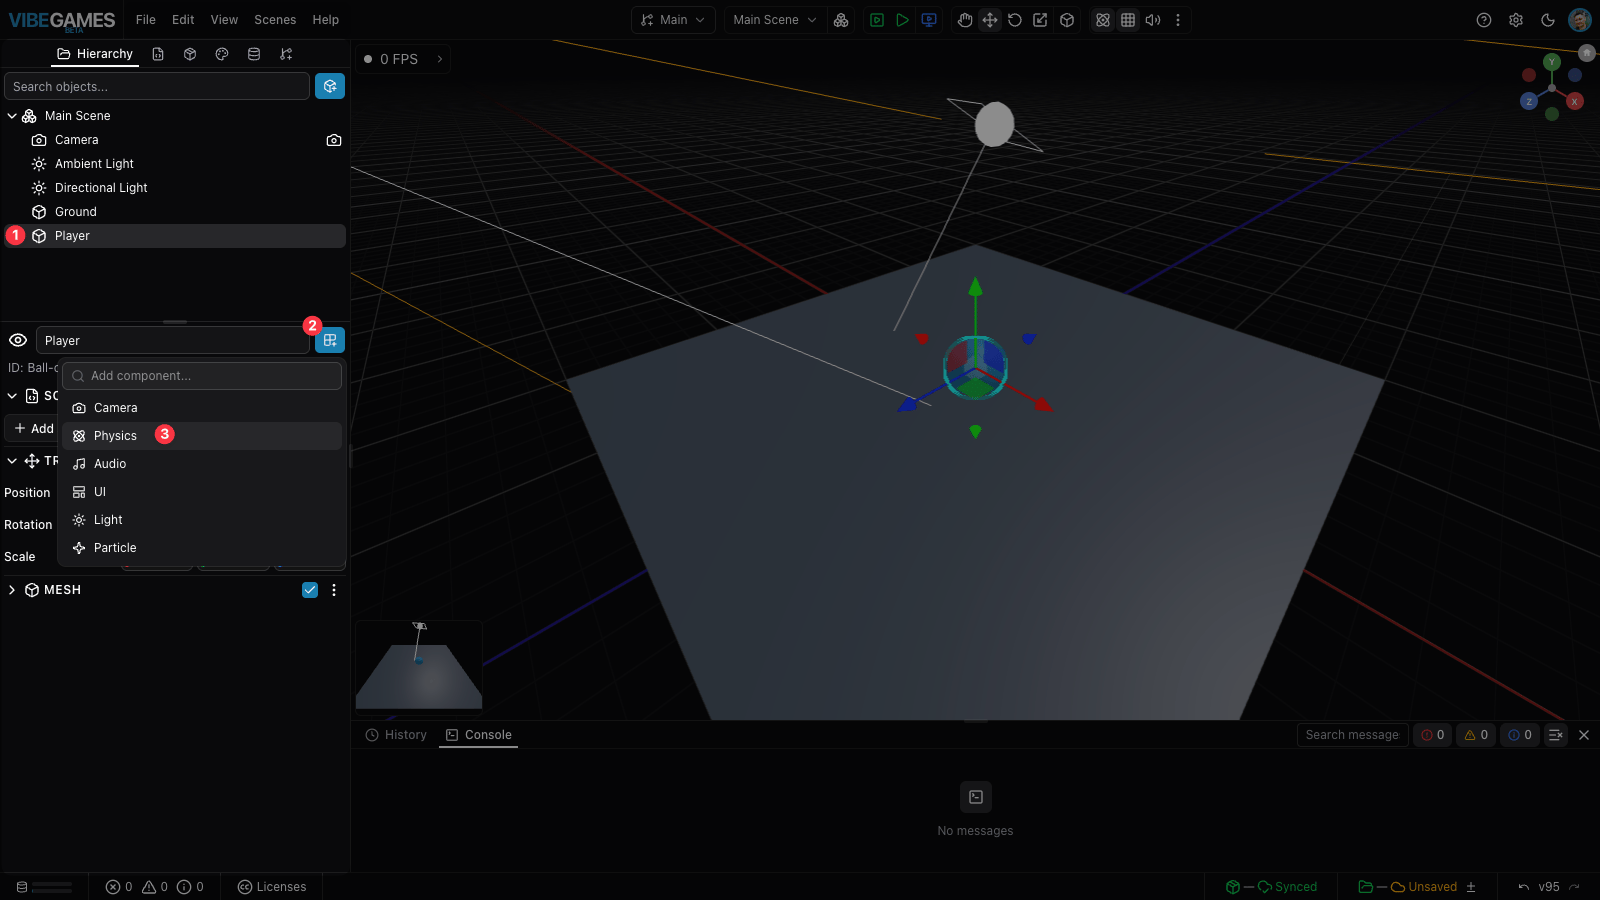Image resolution: width=1600 pixels, height=900 pixels.
Task: Expand the MESH component section
Action: click(x=12, y=590)
